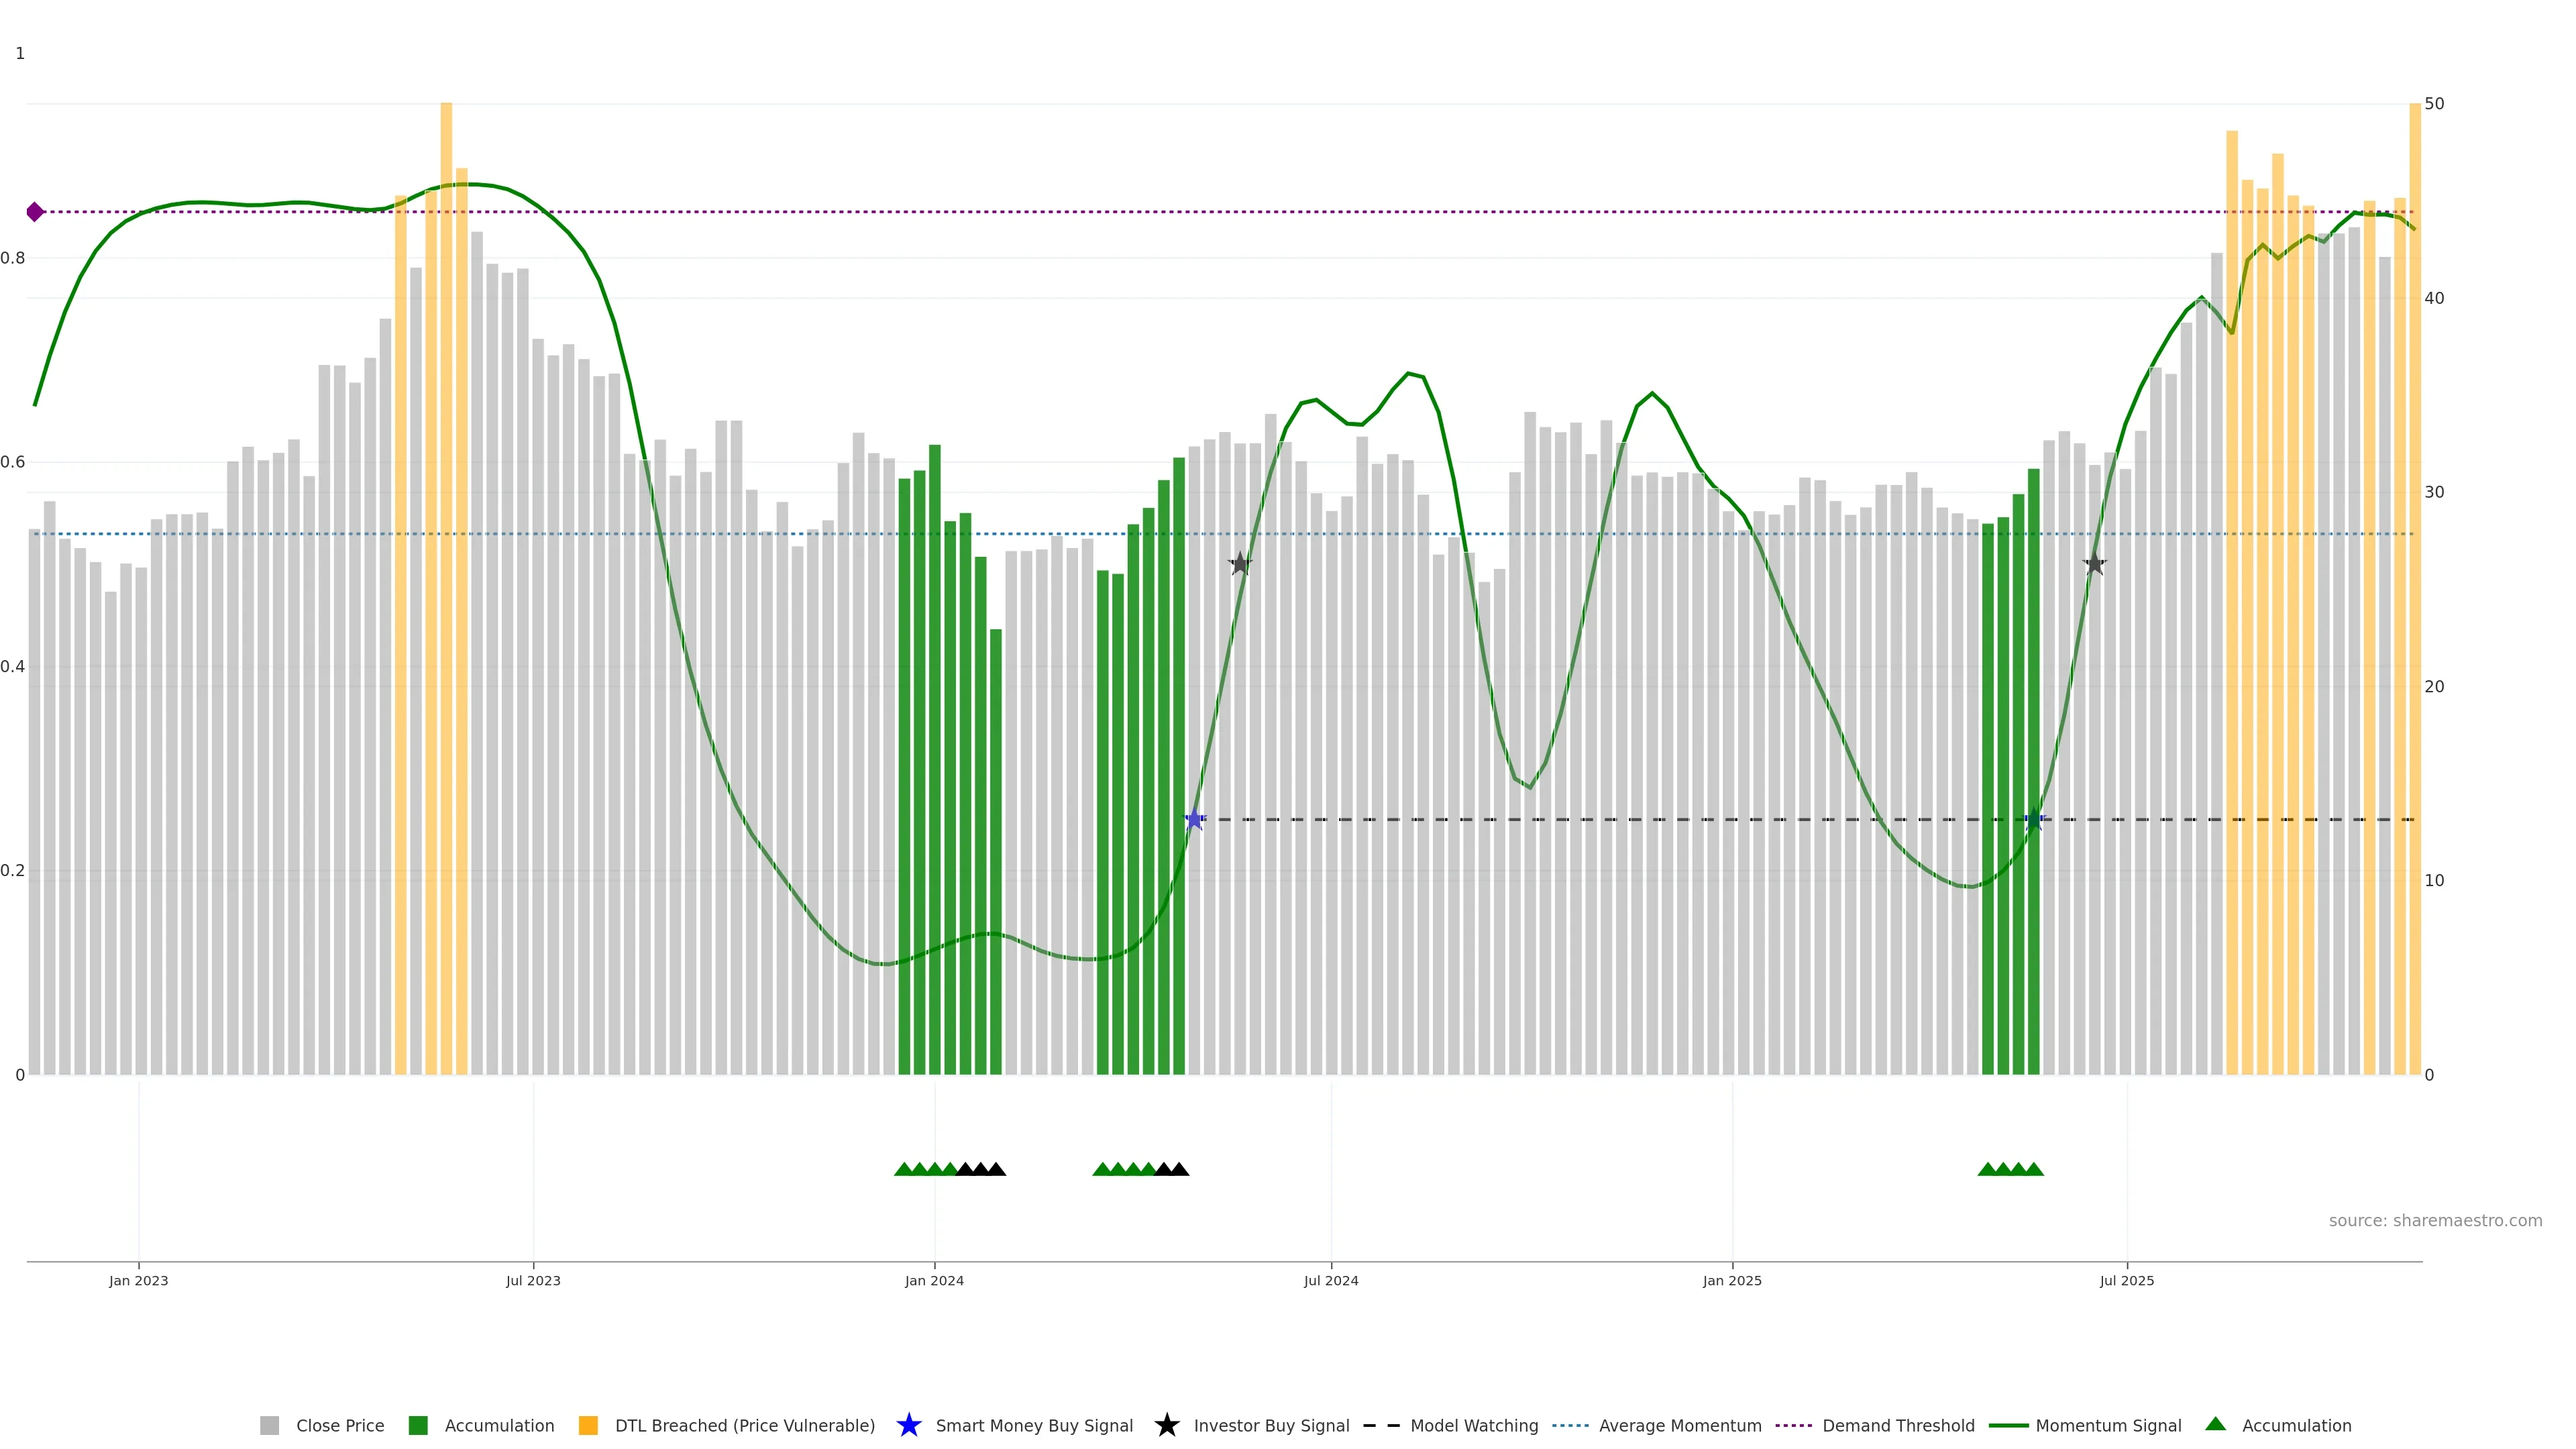Click the blue Smart Money star legend icon

[x=908, y=1425]
